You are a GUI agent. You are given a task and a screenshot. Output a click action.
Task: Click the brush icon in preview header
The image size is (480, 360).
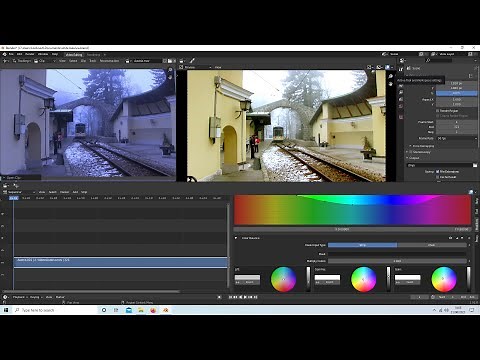[192, 61]
